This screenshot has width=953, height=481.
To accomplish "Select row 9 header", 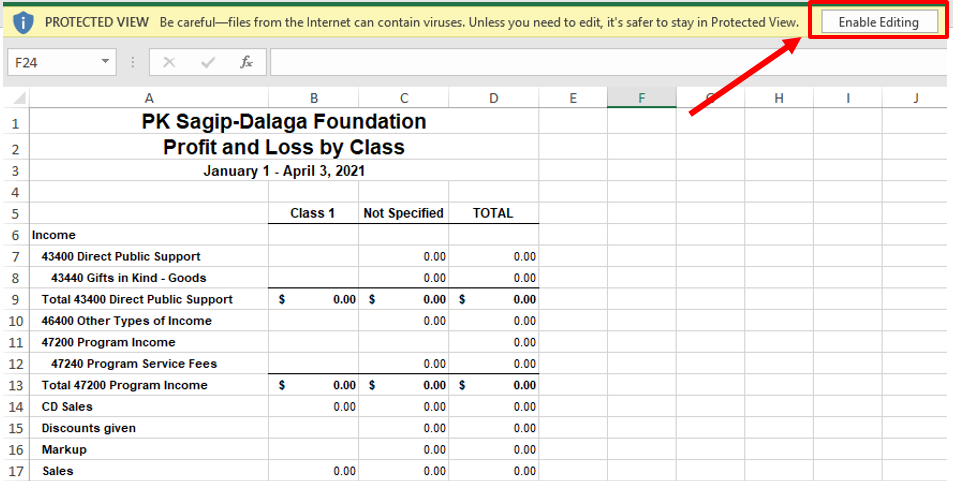I will 16,299.
